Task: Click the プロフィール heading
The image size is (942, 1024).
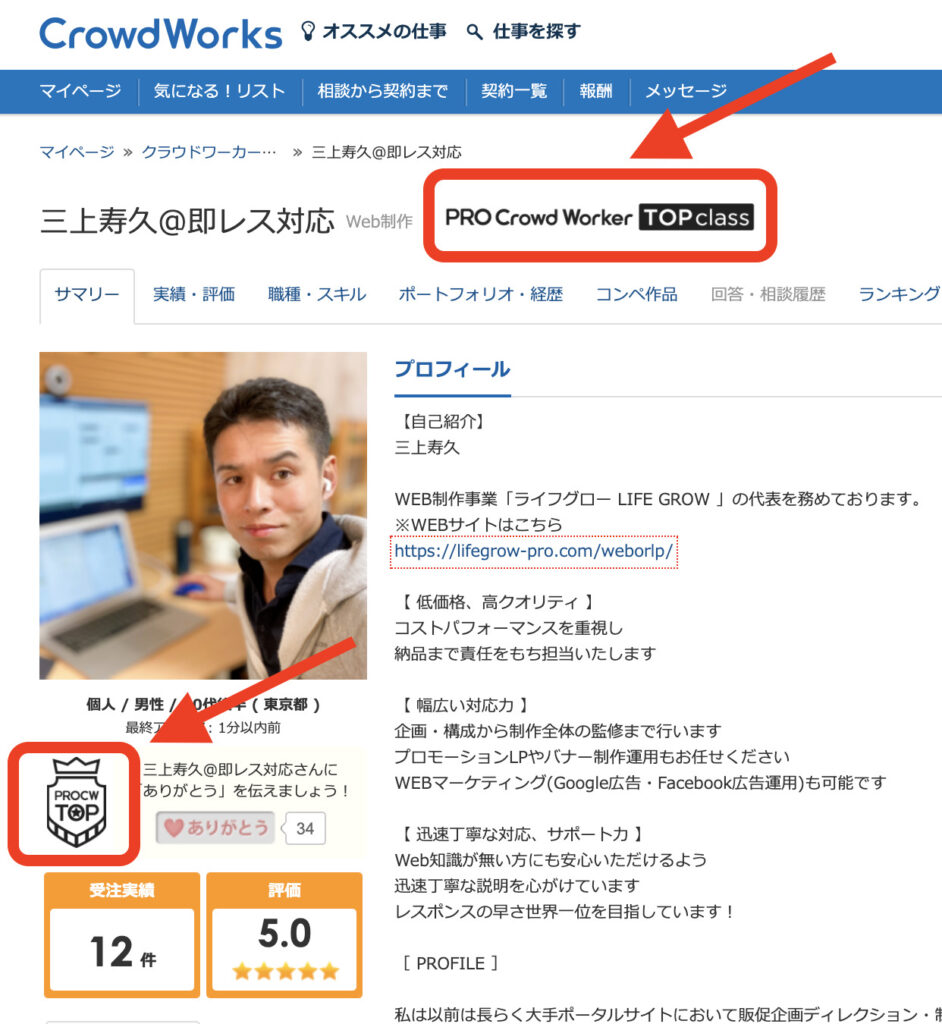Action: click(x=453, y=370)
